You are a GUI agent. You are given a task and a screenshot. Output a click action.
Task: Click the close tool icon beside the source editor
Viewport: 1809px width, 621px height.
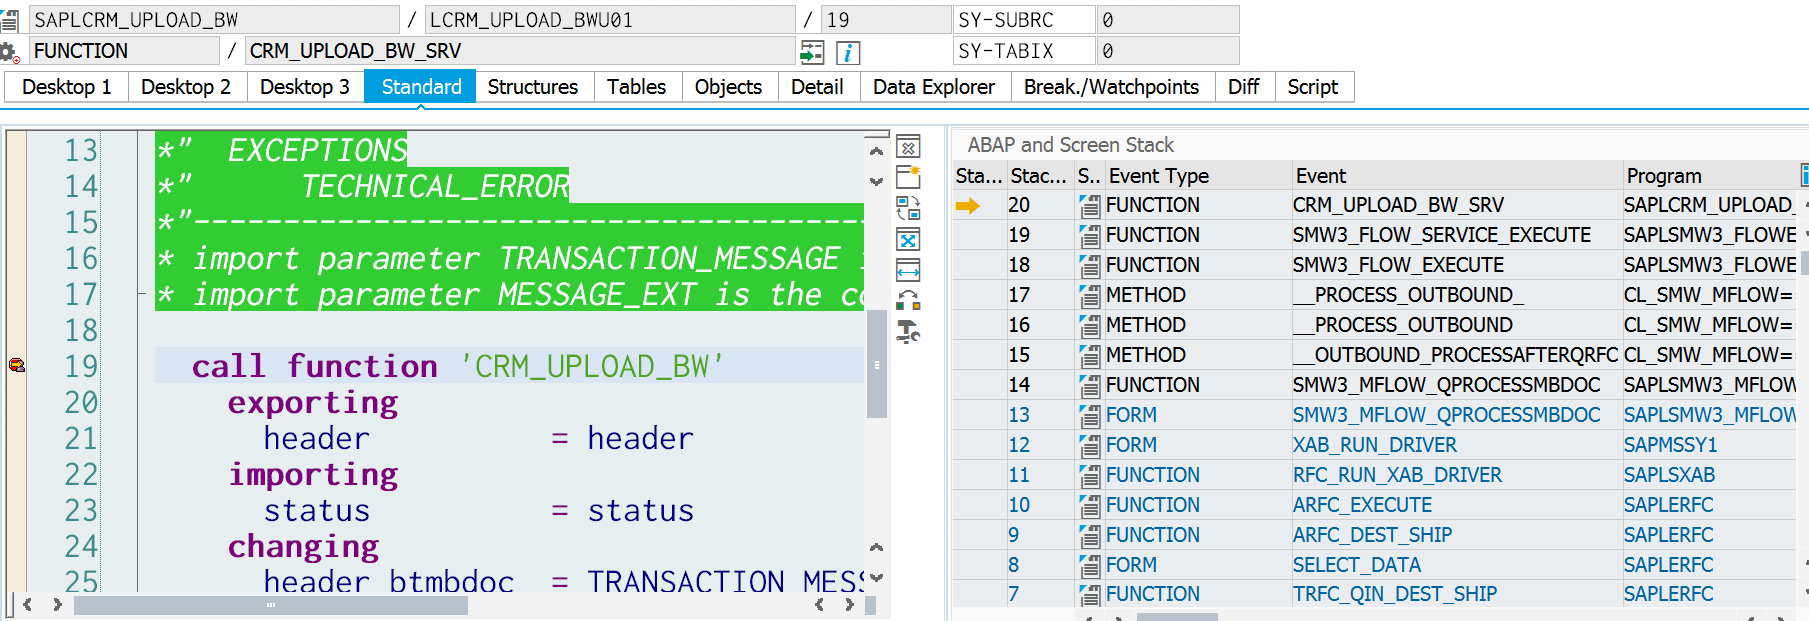tap(908, 148)
